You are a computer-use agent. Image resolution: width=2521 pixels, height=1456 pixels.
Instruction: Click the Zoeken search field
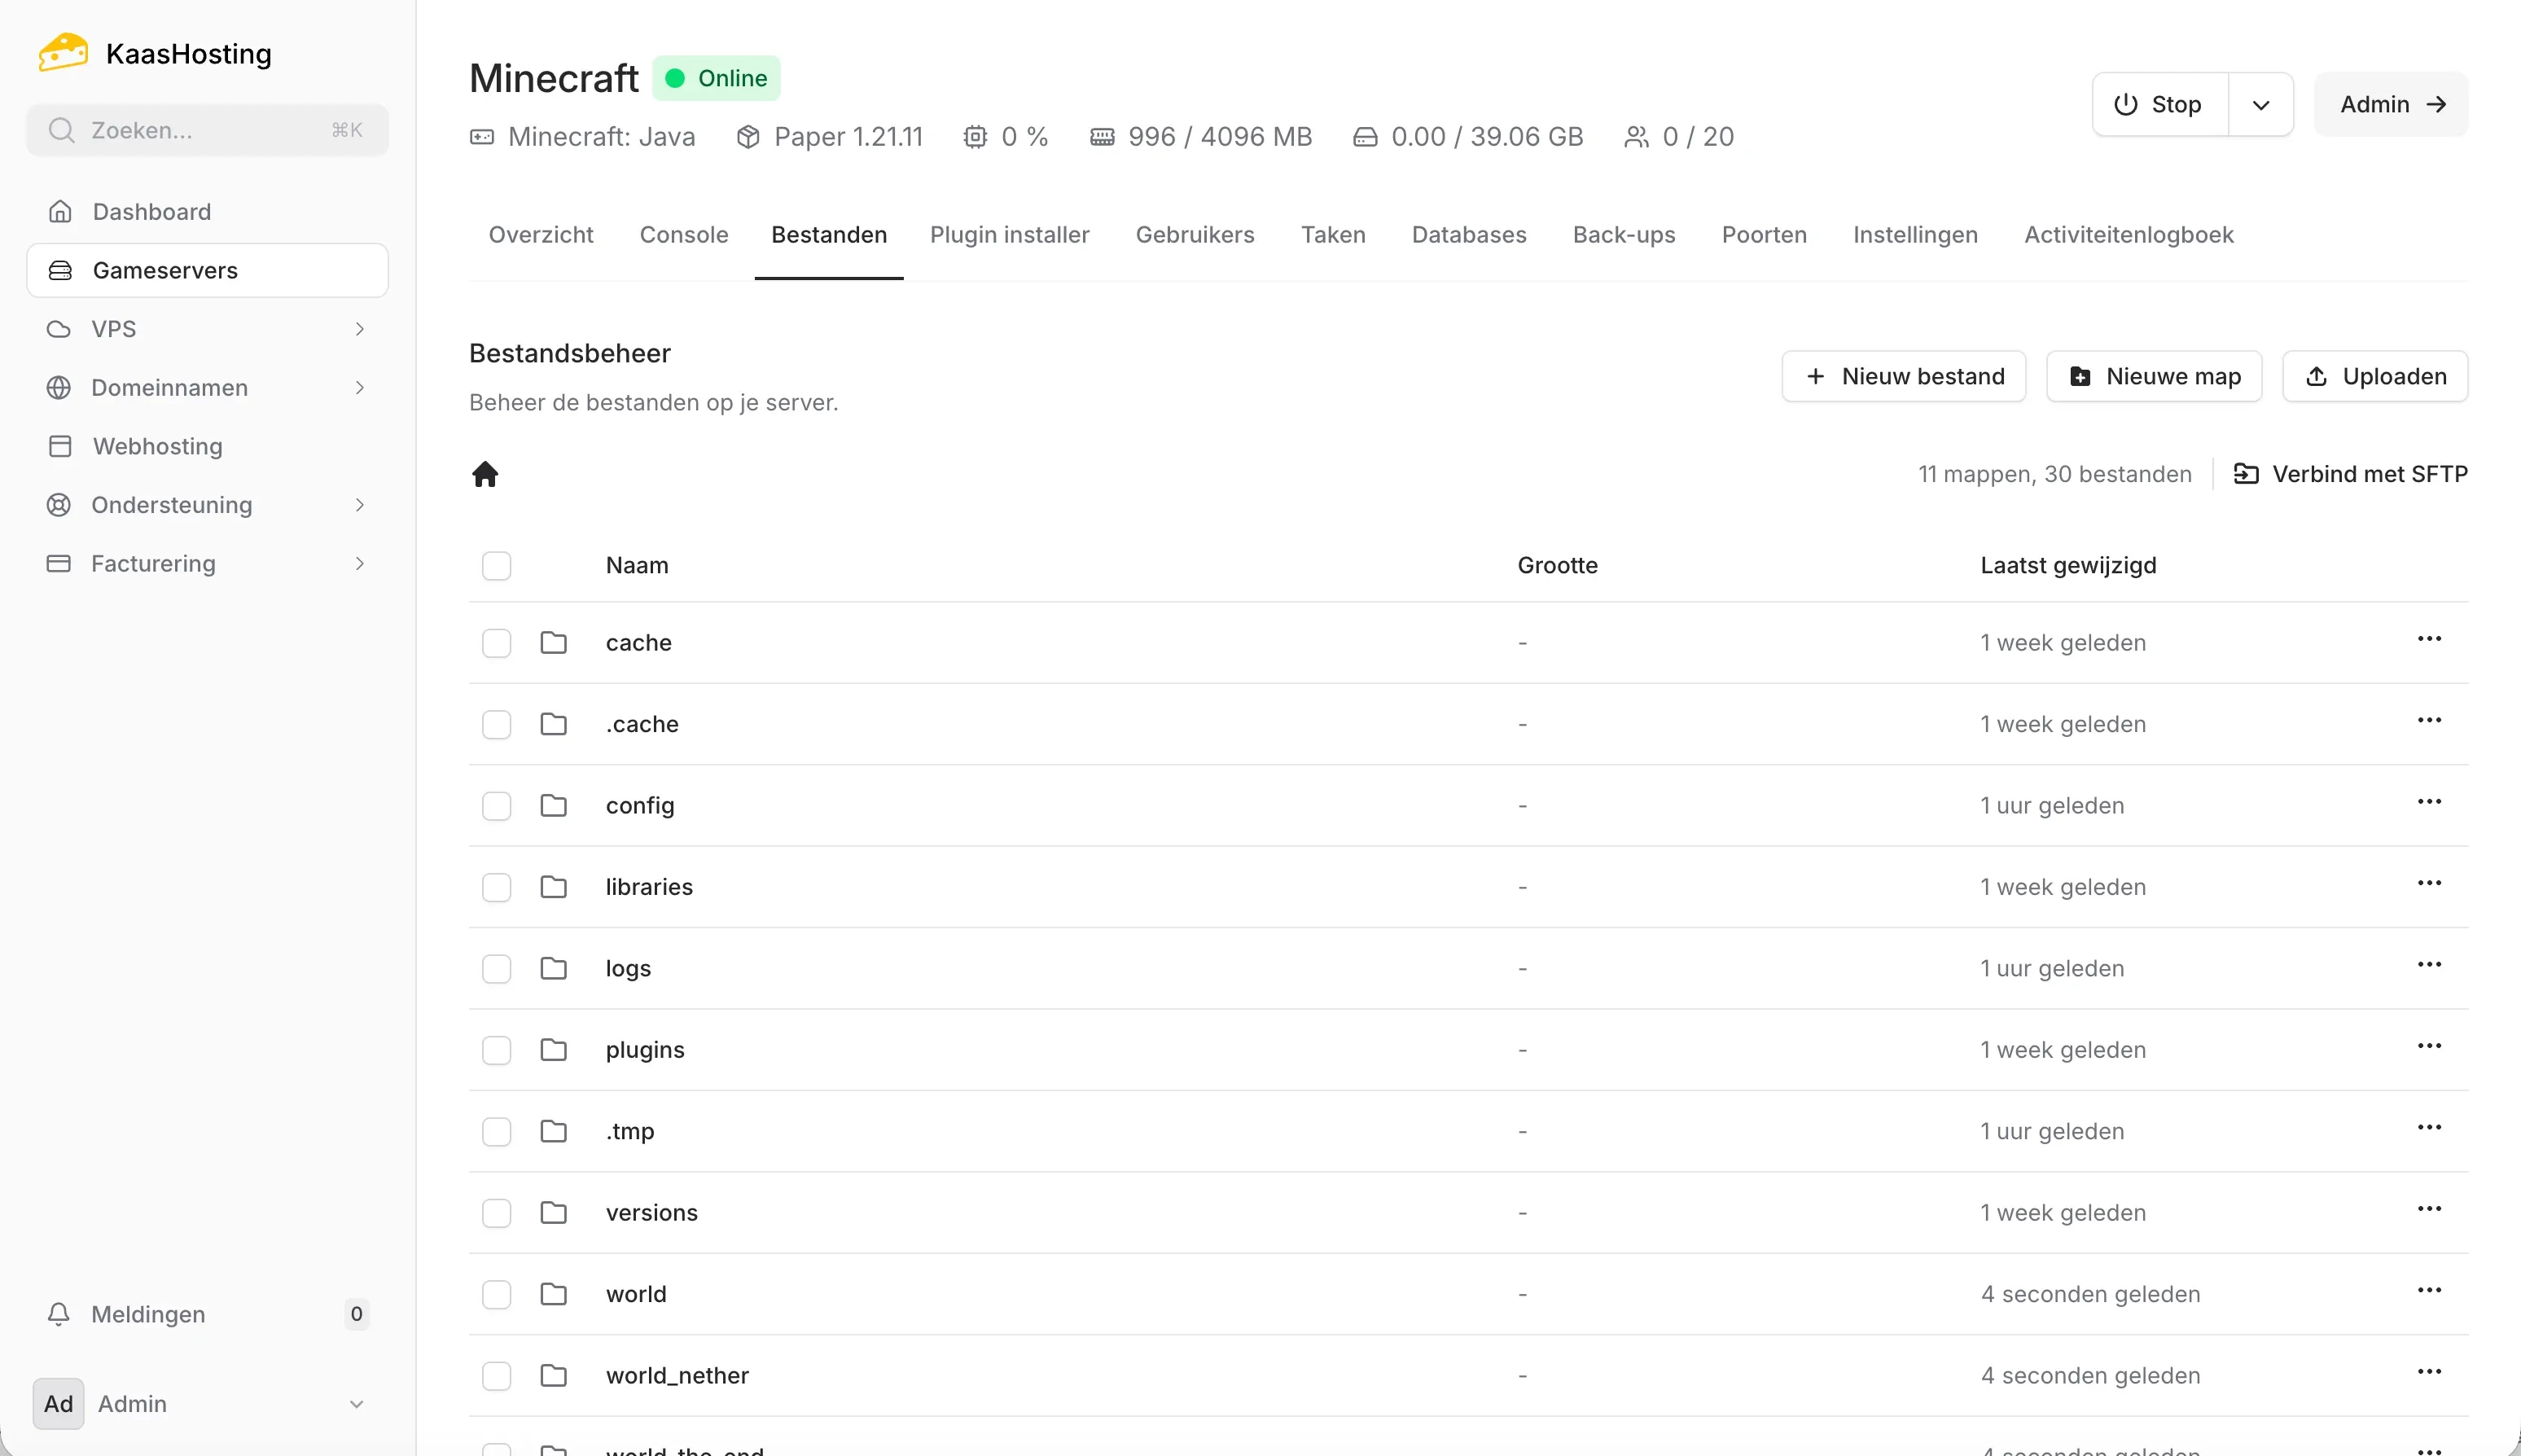(207, 130)
